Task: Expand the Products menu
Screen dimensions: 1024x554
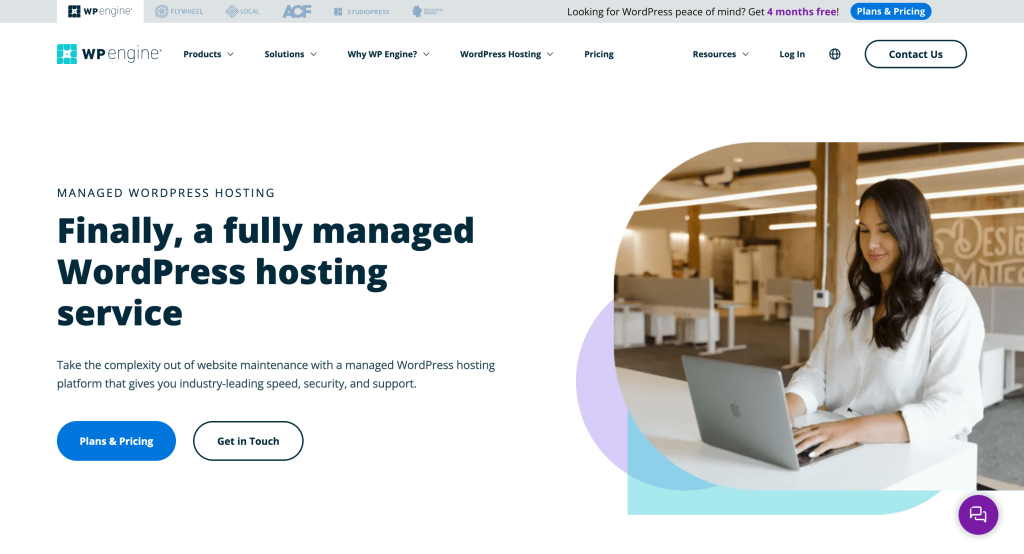Action: point(208,54)
